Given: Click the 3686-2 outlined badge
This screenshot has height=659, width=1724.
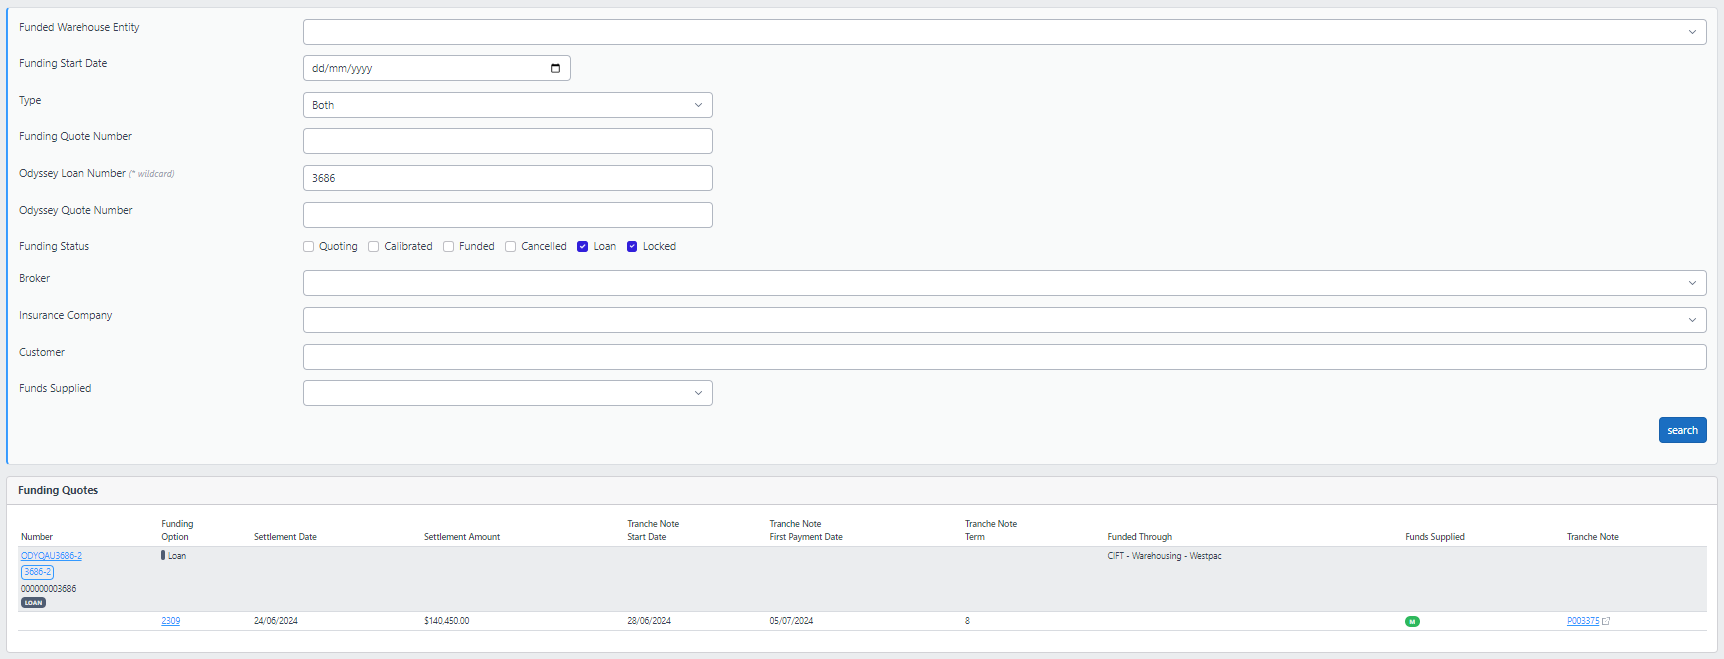Looking at the screenshot, I should coord(37,572).
